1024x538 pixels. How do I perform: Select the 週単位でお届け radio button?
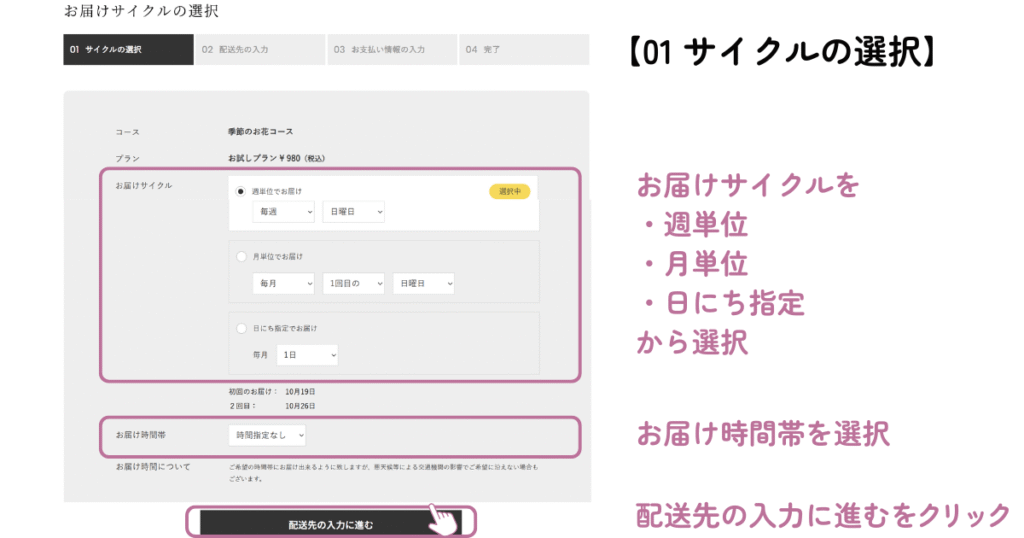pyautogui.click(x=241, y=191)
